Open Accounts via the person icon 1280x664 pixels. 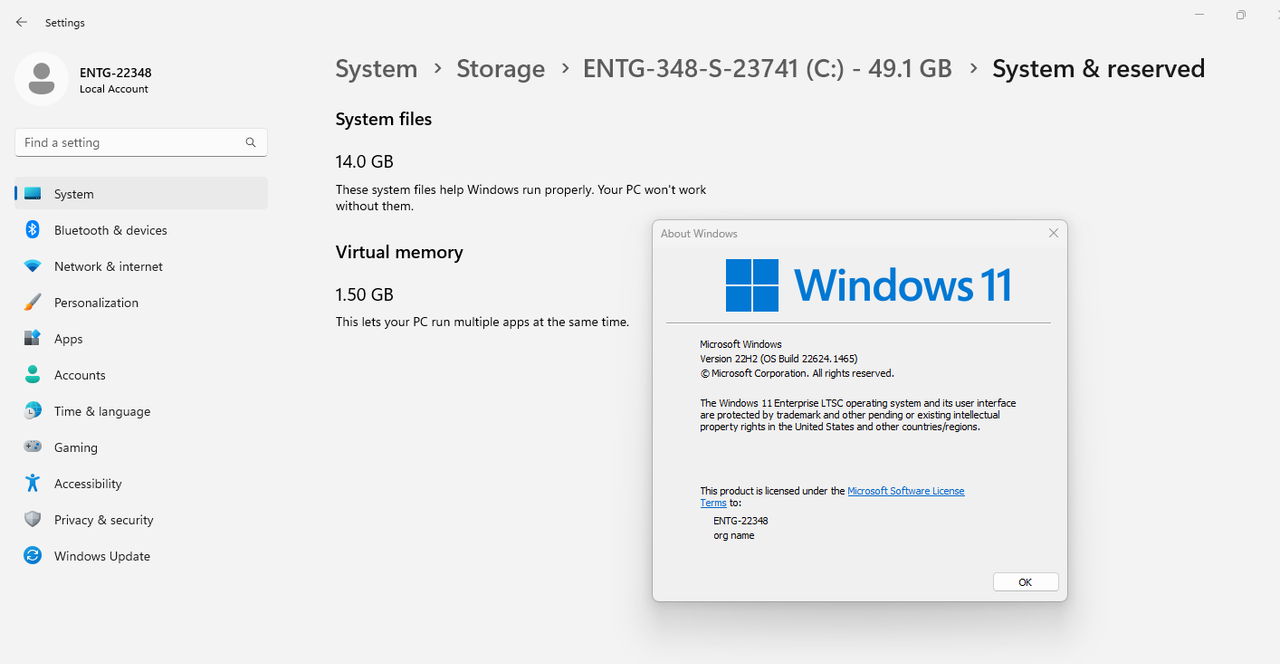click(33, 375)
